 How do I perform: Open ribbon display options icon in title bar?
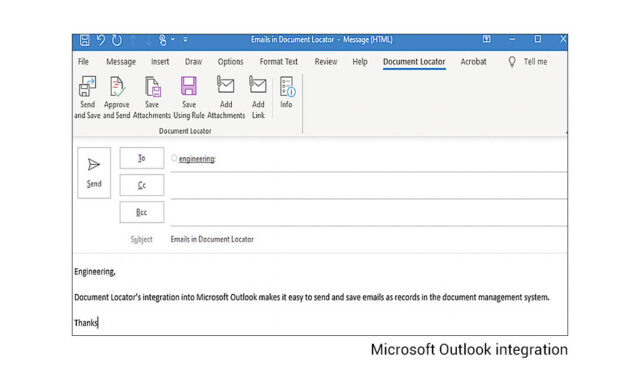(487, 39)
